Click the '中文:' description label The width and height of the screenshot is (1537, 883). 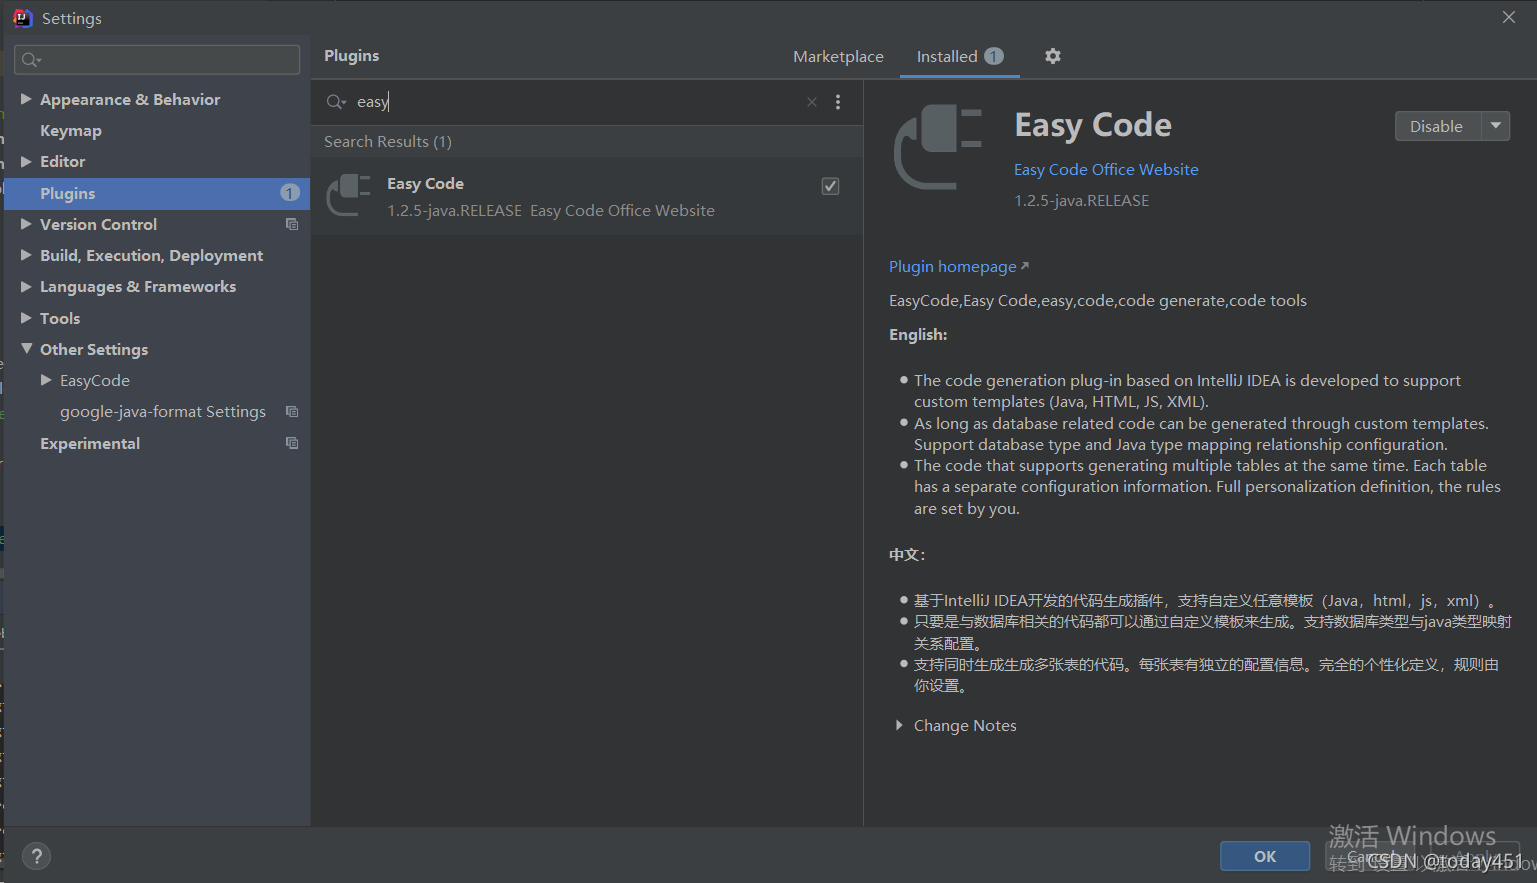click(x=907, y=555)
